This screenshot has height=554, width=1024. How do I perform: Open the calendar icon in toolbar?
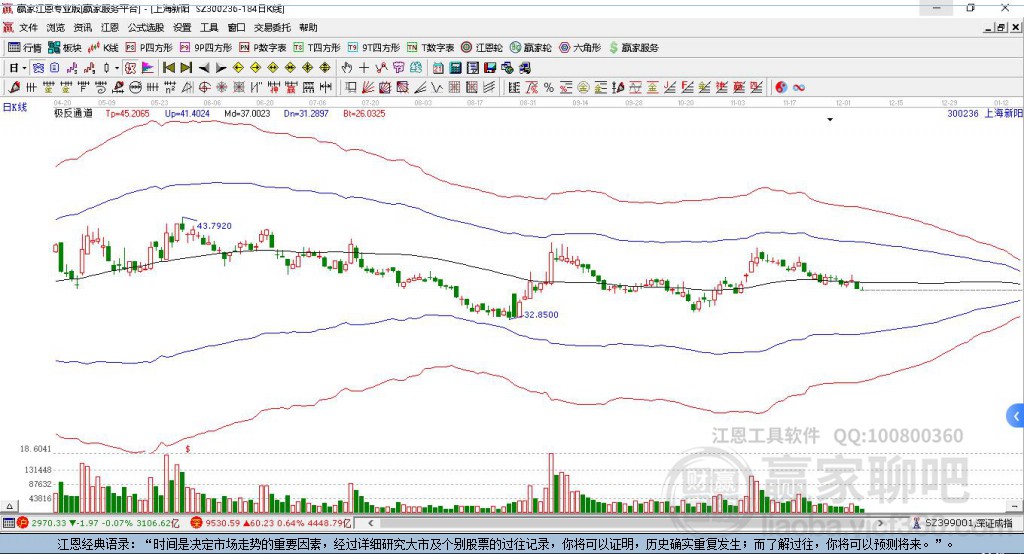438,68
